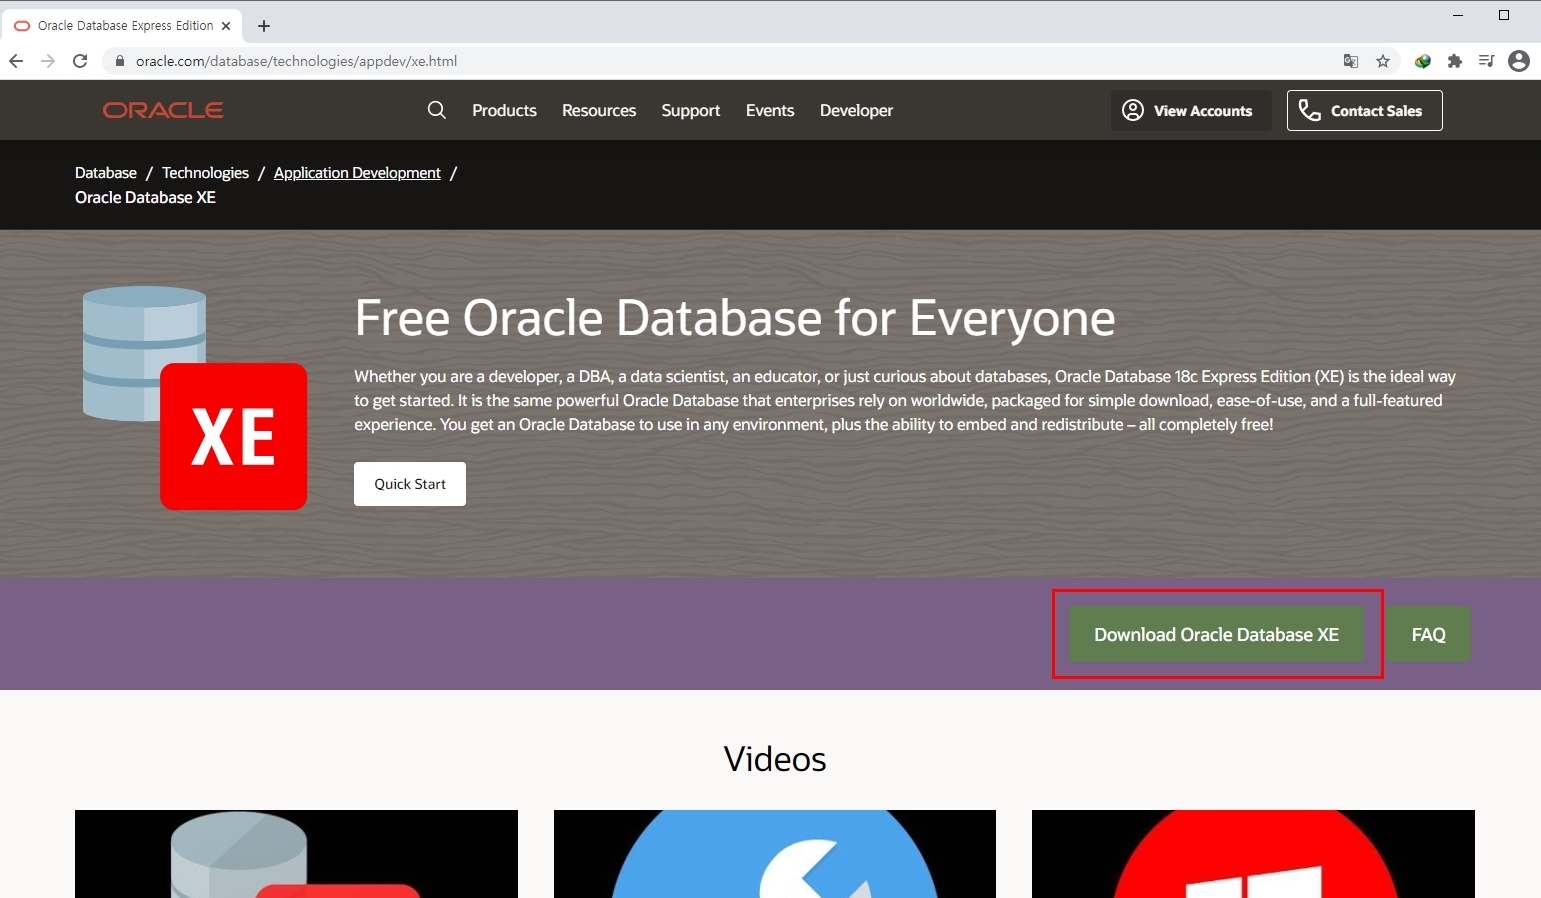Screen dimensions: 1541x898
Task: Click the Contact Sales button
Action: click(x=1365, y=110)
